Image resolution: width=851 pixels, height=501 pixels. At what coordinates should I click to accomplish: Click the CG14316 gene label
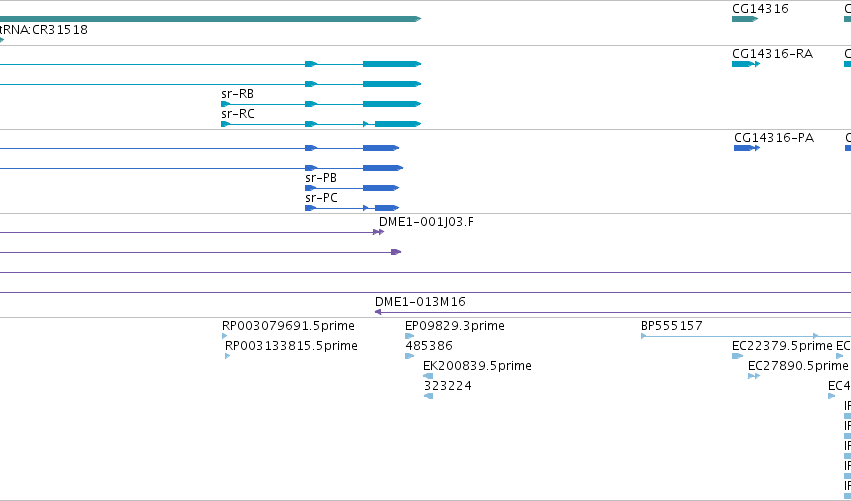coord(760,9)
